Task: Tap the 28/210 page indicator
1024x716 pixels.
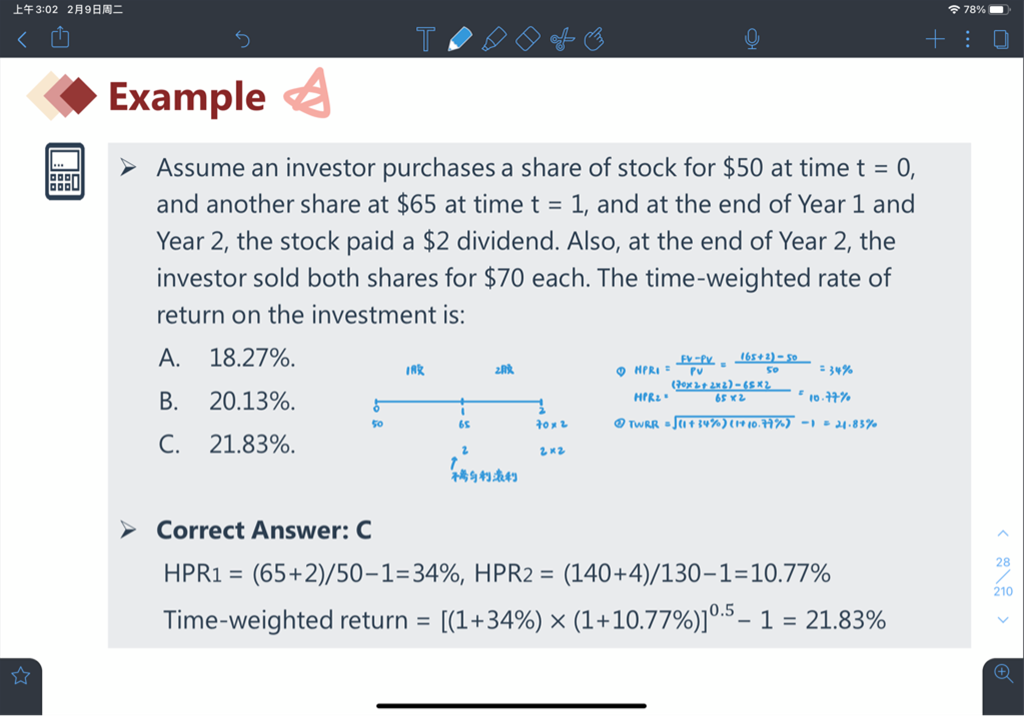Action: pos(1003,576)
